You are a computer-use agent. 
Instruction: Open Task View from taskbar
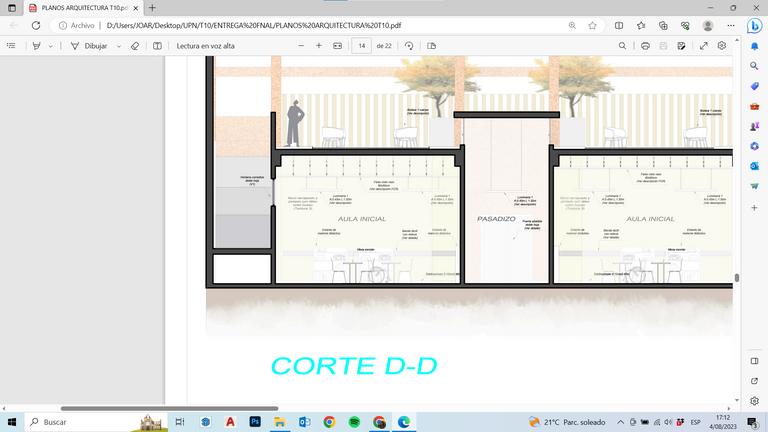(180, 422)
